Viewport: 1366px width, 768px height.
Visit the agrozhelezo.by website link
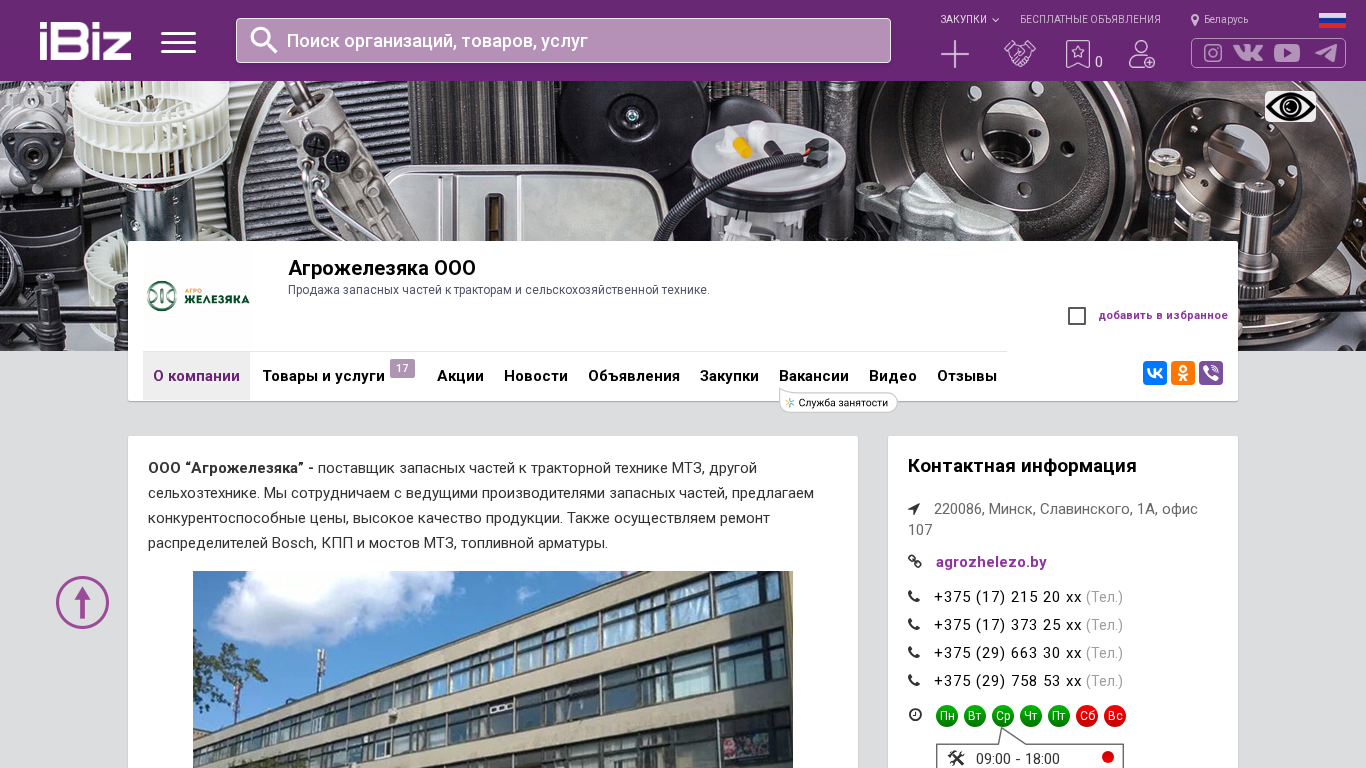coord(991,562)
